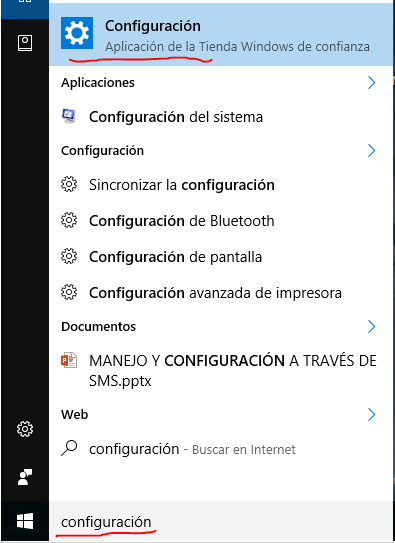This screenshot has height=543, width=395.
Task: Expand the Configuración category arrow
Action: (371, 150)
